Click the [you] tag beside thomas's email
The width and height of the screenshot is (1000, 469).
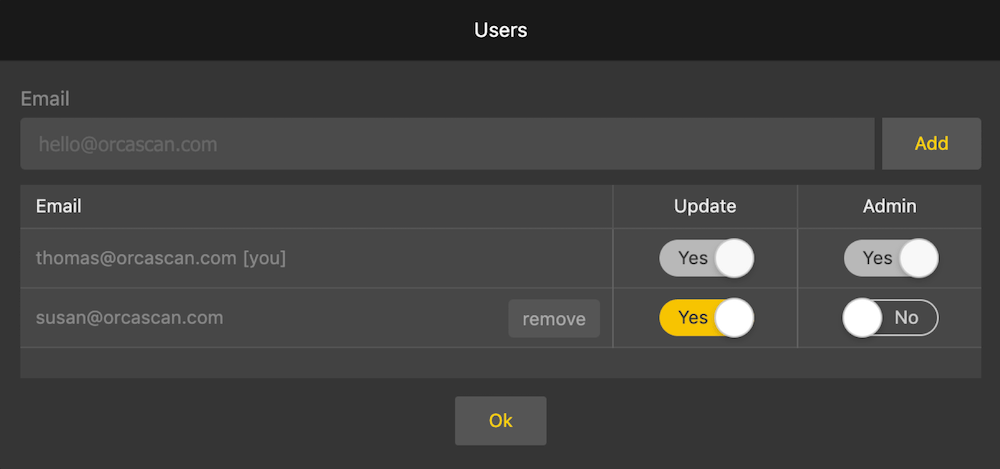coord(265,258)
